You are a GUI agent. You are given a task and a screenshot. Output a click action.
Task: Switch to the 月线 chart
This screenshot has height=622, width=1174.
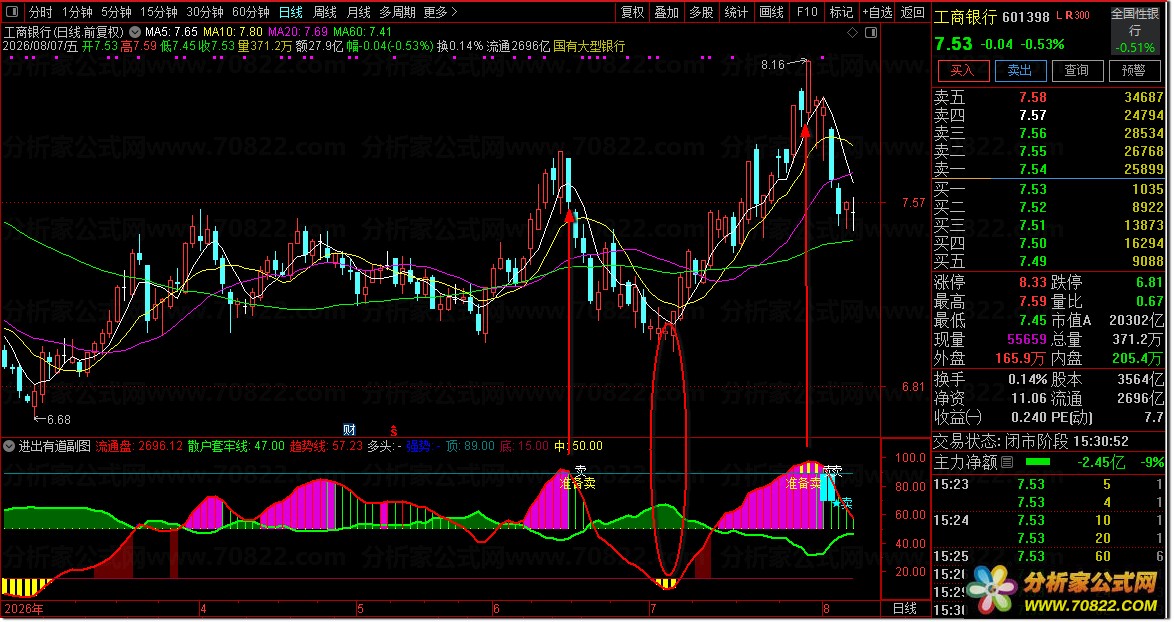click(359, 12)
